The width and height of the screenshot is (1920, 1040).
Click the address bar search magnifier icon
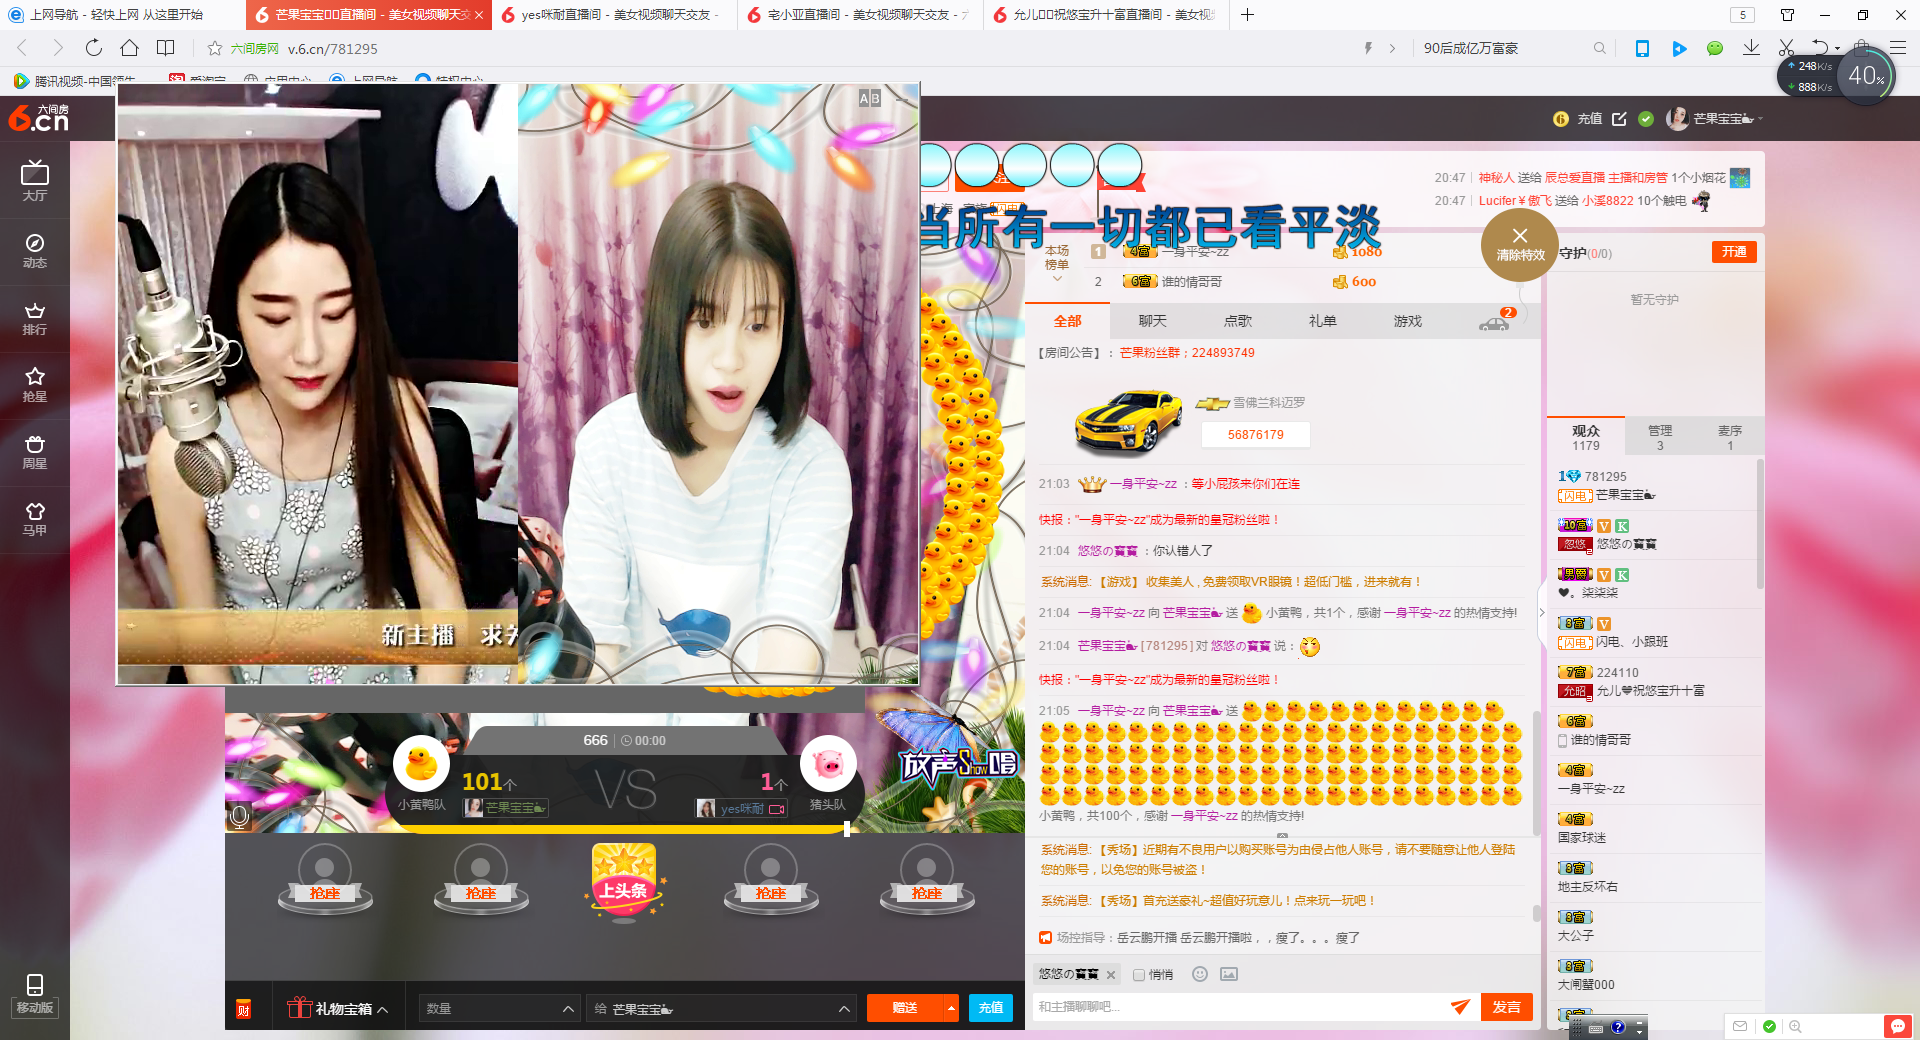[1600, 48]
